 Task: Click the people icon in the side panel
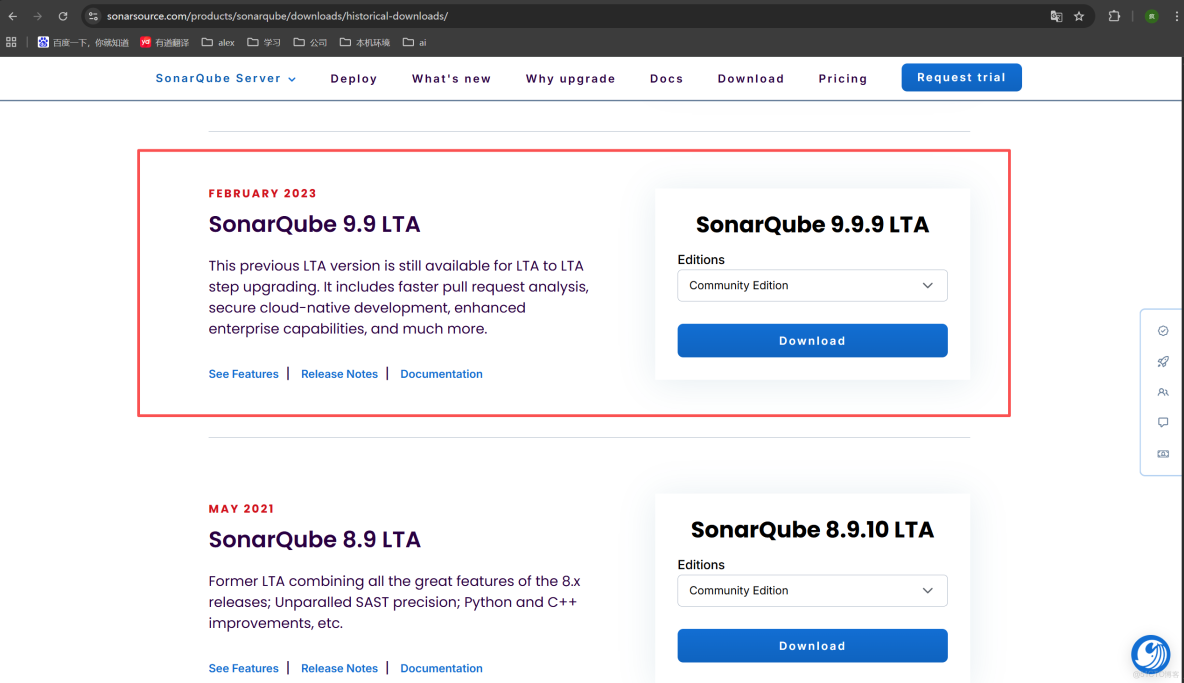[x=1162, y=392]
